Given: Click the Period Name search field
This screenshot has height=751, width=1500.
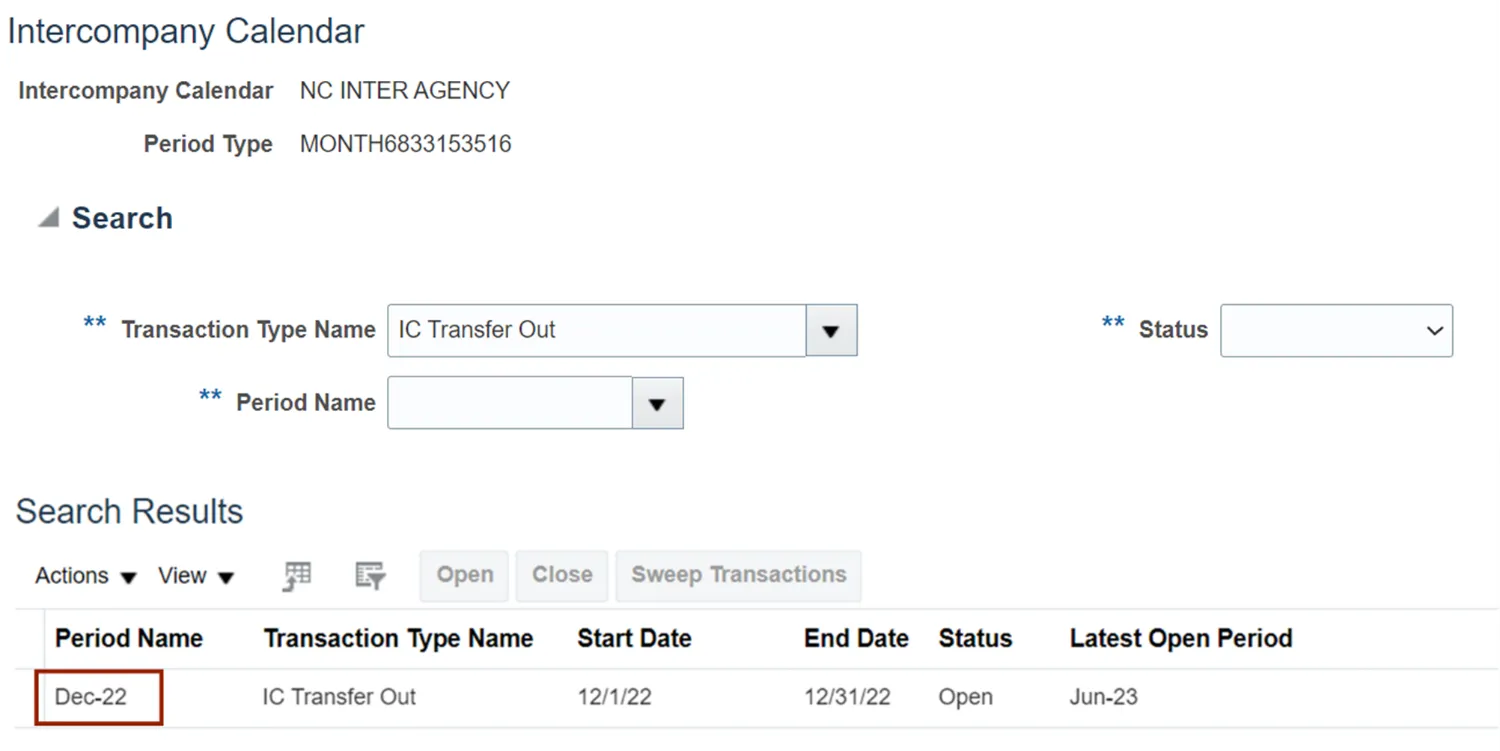Looking at the screenshot, I should coord(510,403).
